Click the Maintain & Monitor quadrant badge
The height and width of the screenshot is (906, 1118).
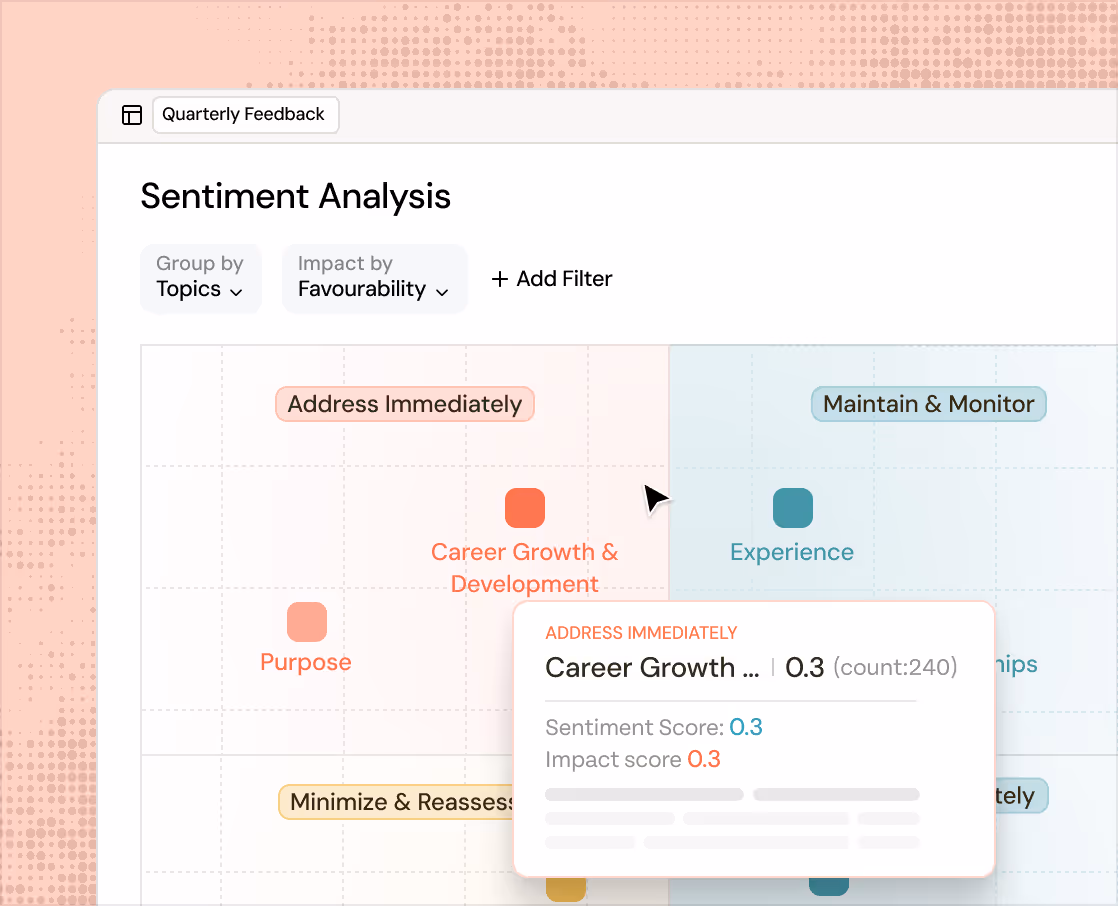pyautogui.click(x=928, y=404)
